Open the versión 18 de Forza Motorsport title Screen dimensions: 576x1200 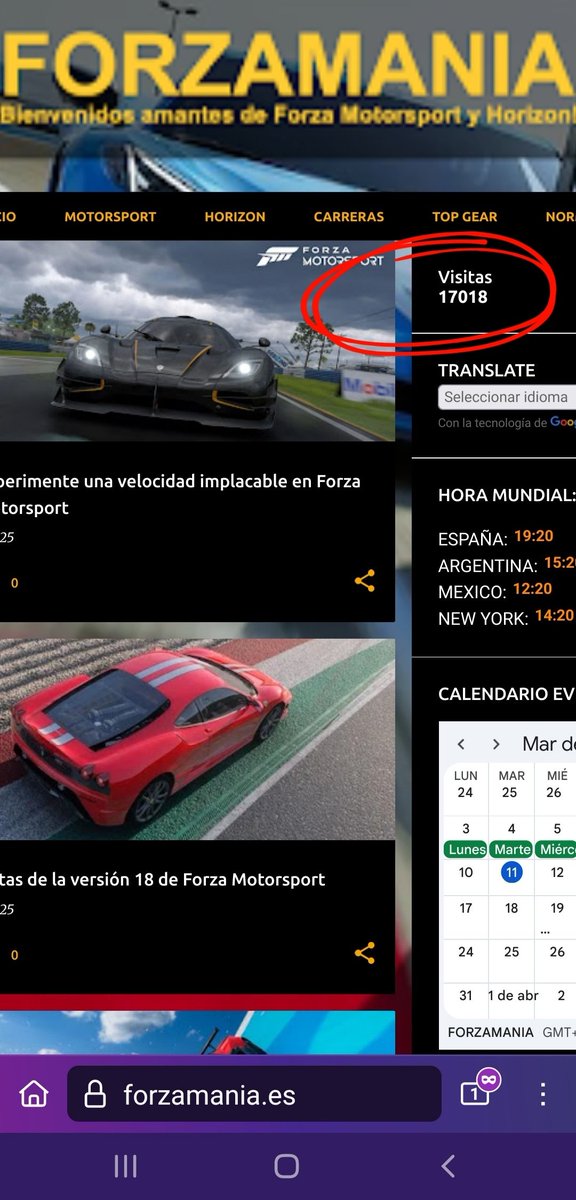(163, 880)
